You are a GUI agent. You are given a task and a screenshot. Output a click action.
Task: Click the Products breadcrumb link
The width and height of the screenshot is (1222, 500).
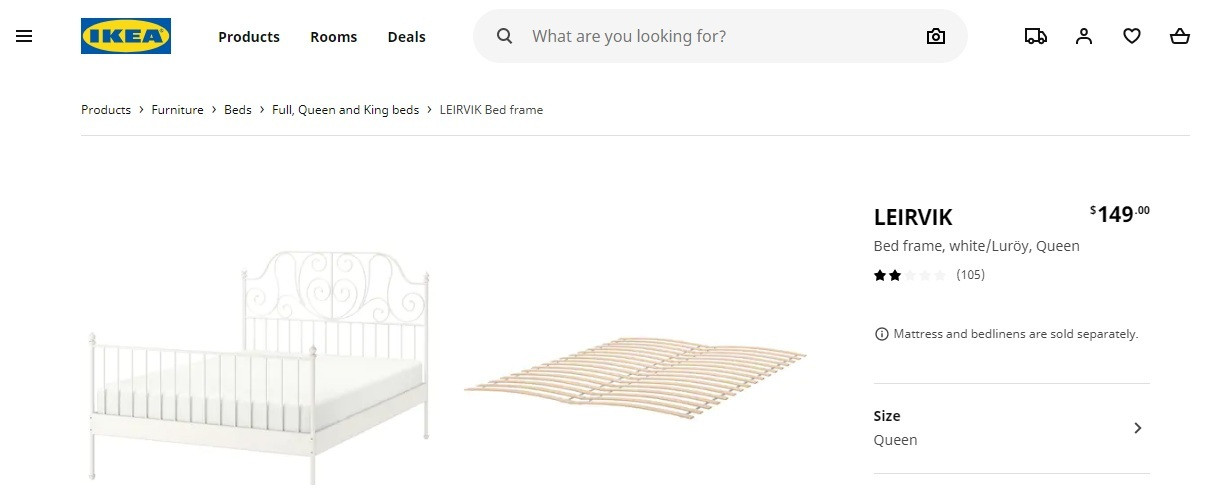pos(106,110)
